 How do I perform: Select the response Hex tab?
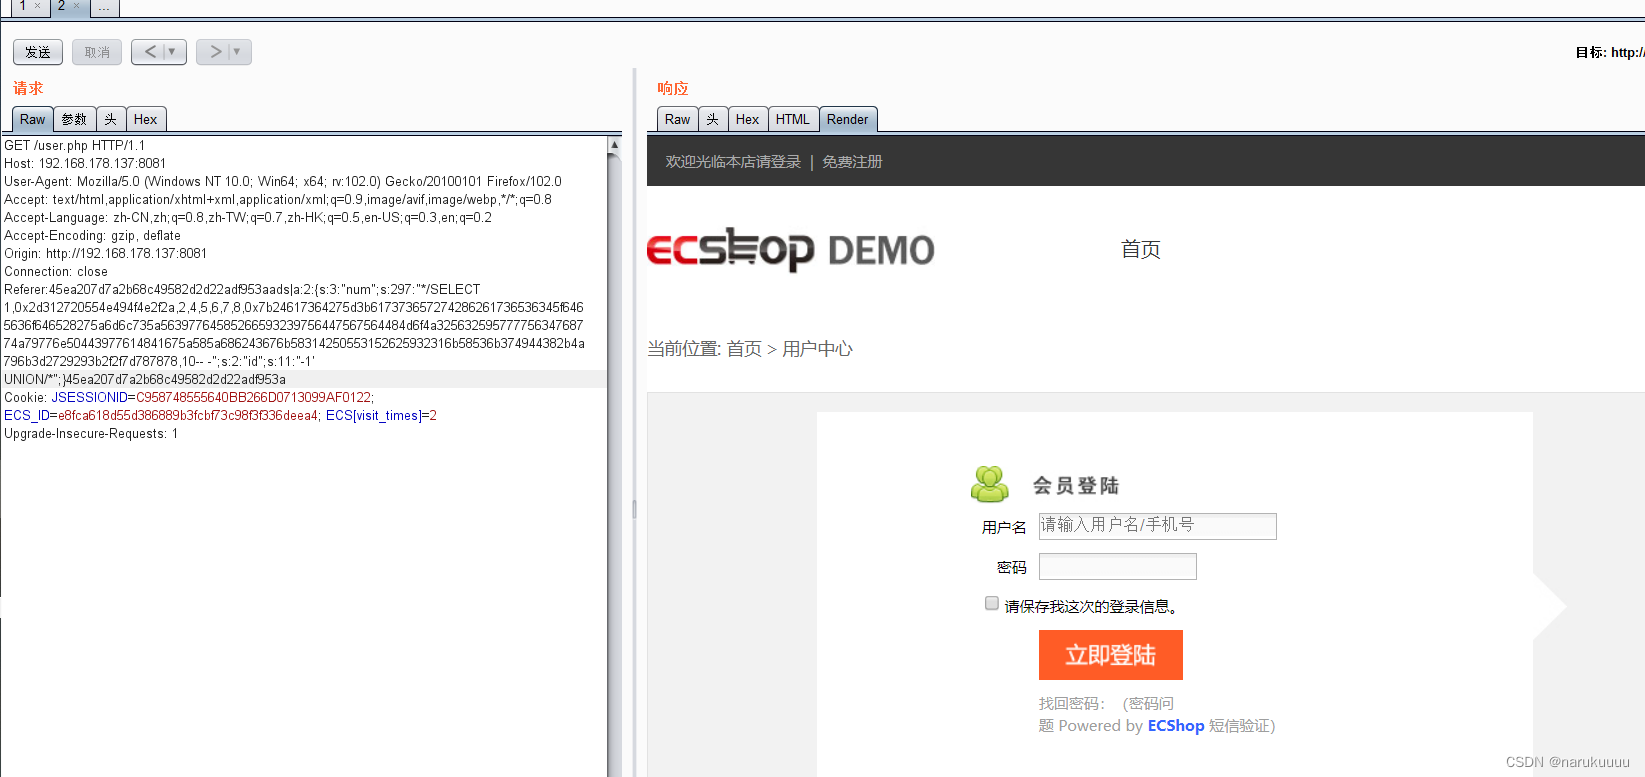pos(747,119)
